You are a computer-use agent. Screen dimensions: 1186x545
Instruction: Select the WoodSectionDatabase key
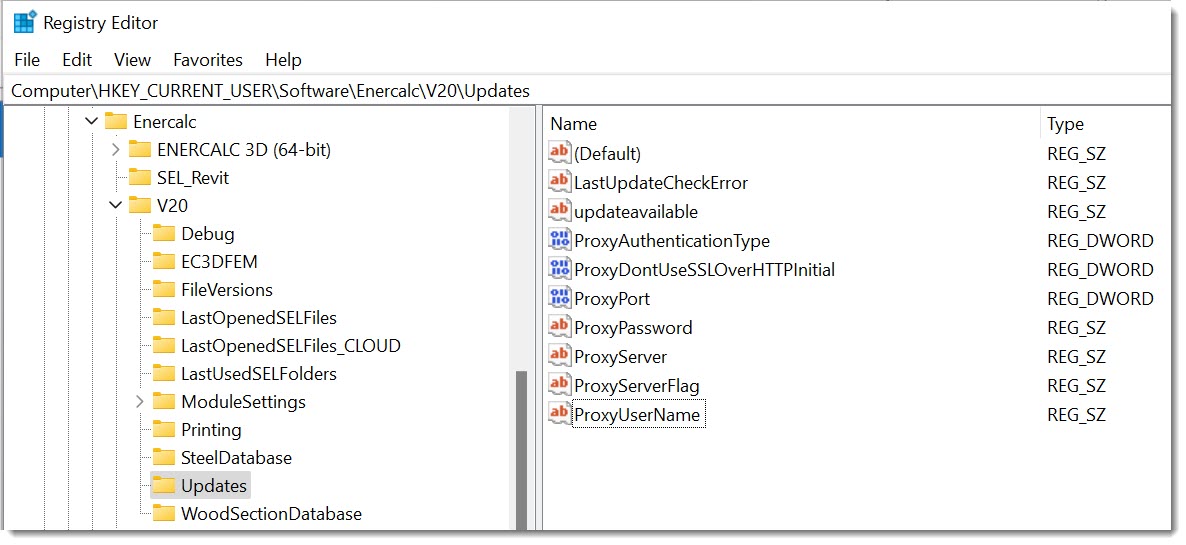[x=271, y=514]
